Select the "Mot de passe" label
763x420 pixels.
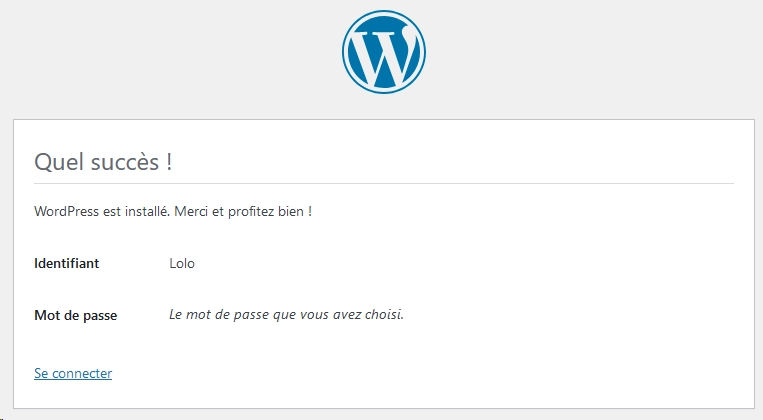point(75,315)
